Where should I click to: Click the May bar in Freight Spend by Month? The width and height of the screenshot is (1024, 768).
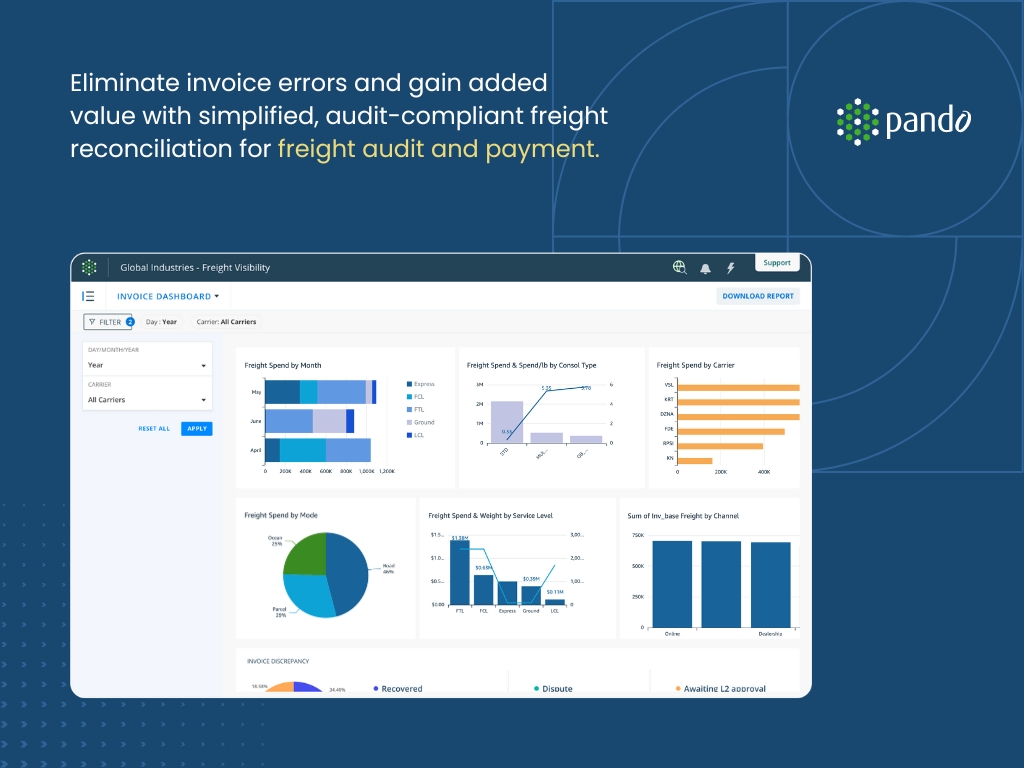[x=321, y=392]
